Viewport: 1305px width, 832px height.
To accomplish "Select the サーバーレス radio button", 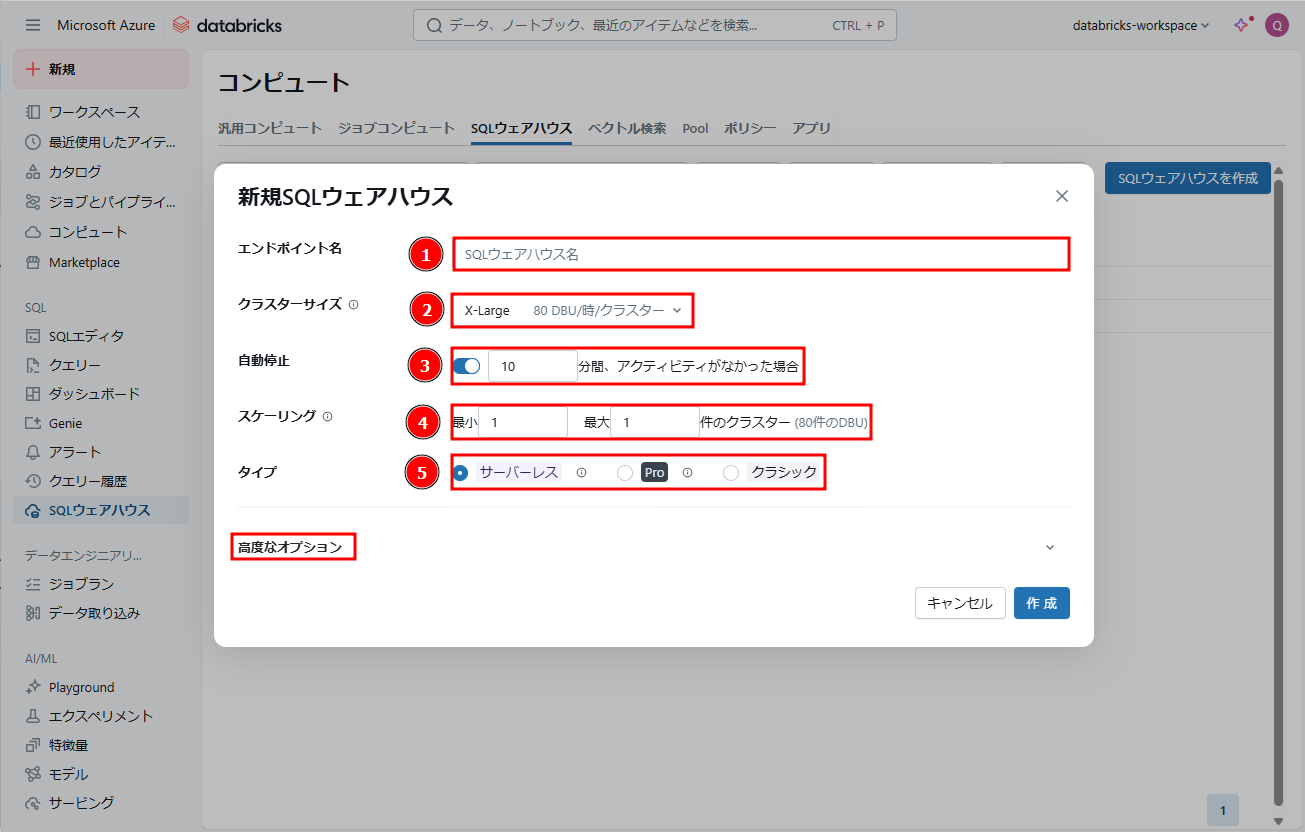I will point(461,473).
